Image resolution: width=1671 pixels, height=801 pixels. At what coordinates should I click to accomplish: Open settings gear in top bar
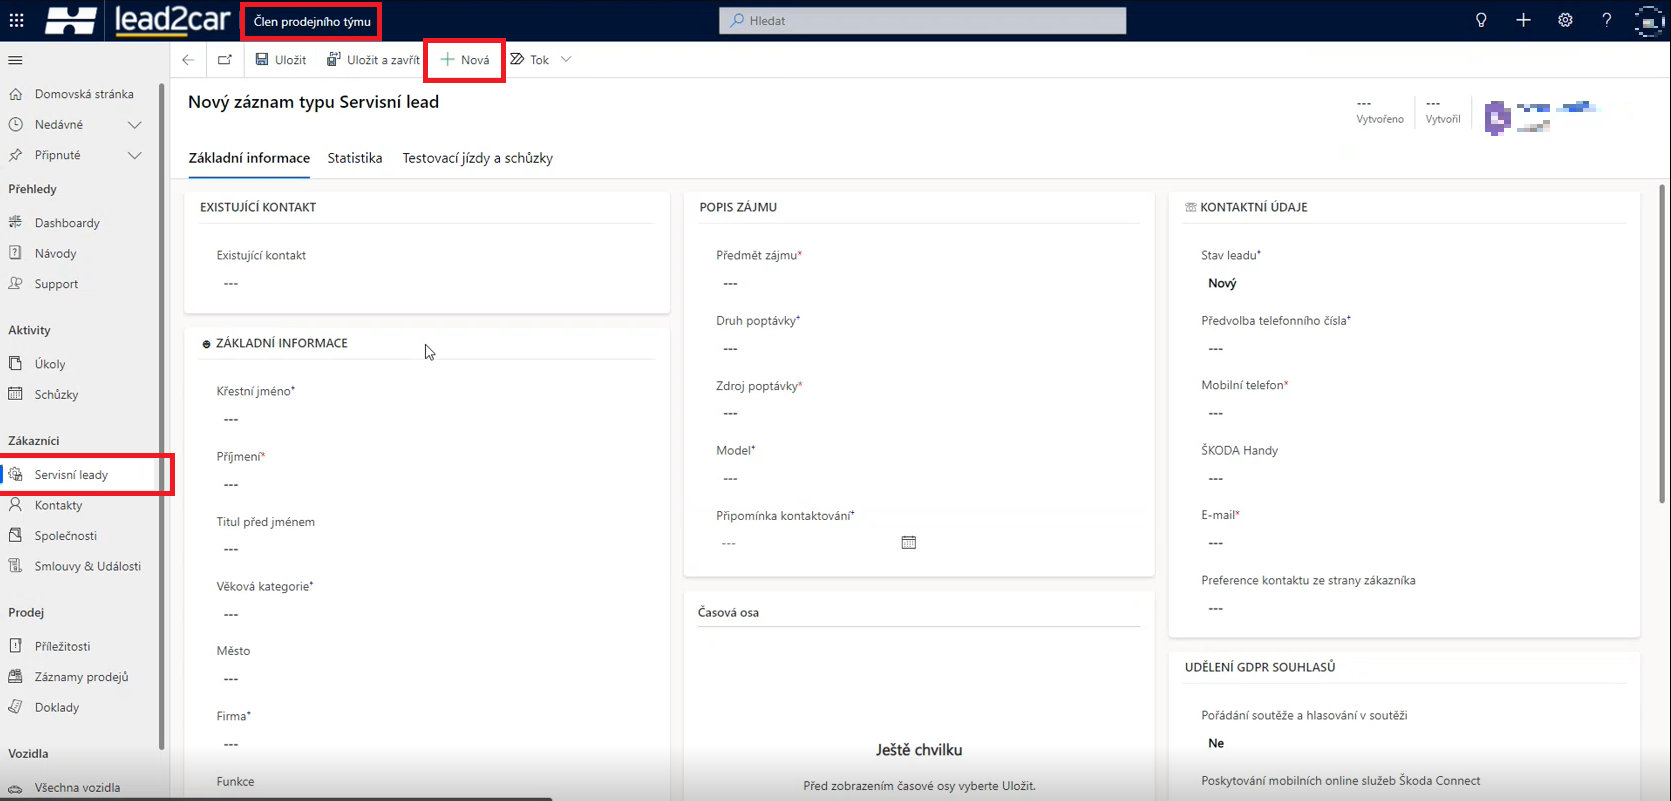point(1565,20)
